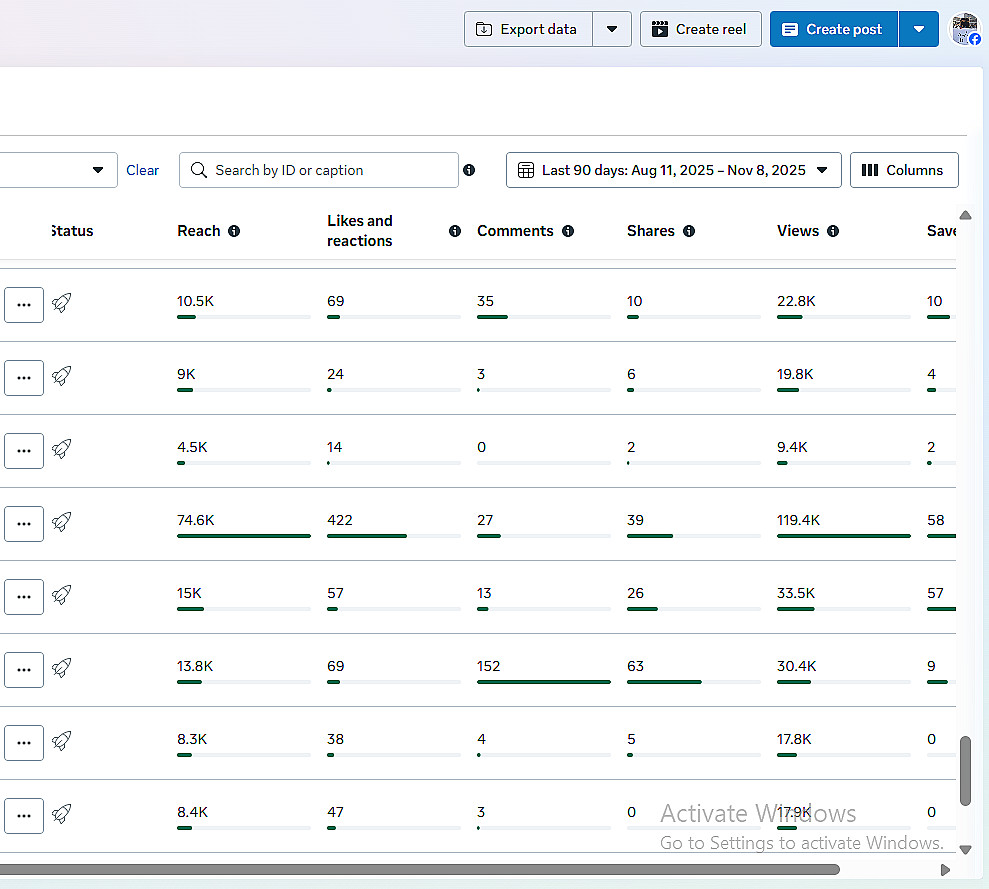Click the info icon next to Comments
The image size is (989, 889).
coord(568,231)
